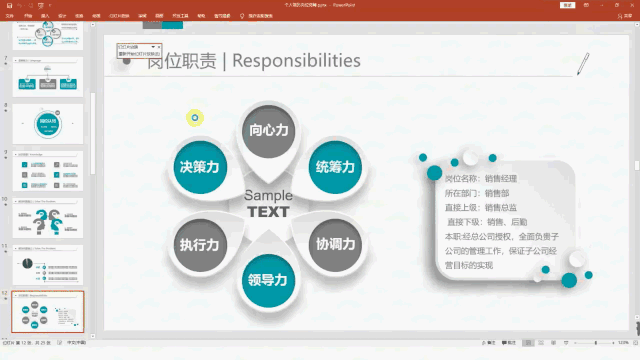Click the zoom out minus button
This screenshot has width=640, height=360.
click(x=576, y=343)
